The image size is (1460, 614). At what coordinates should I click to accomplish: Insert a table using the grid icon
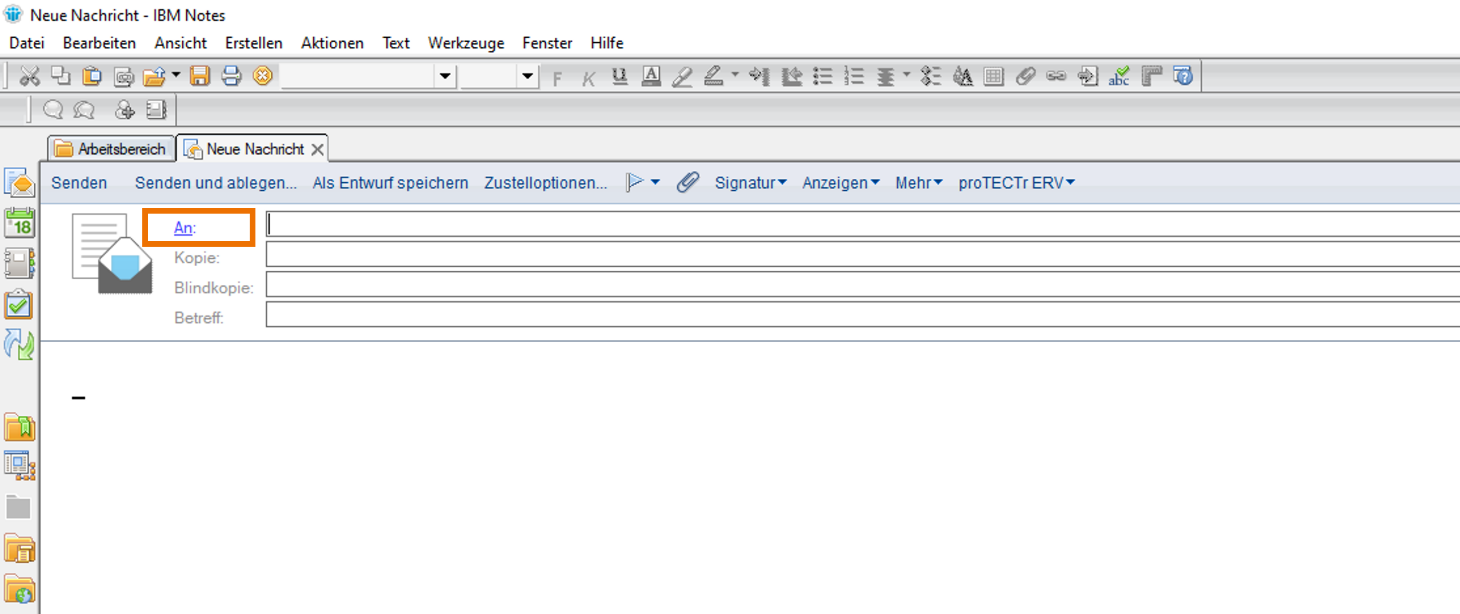(993, 76)
